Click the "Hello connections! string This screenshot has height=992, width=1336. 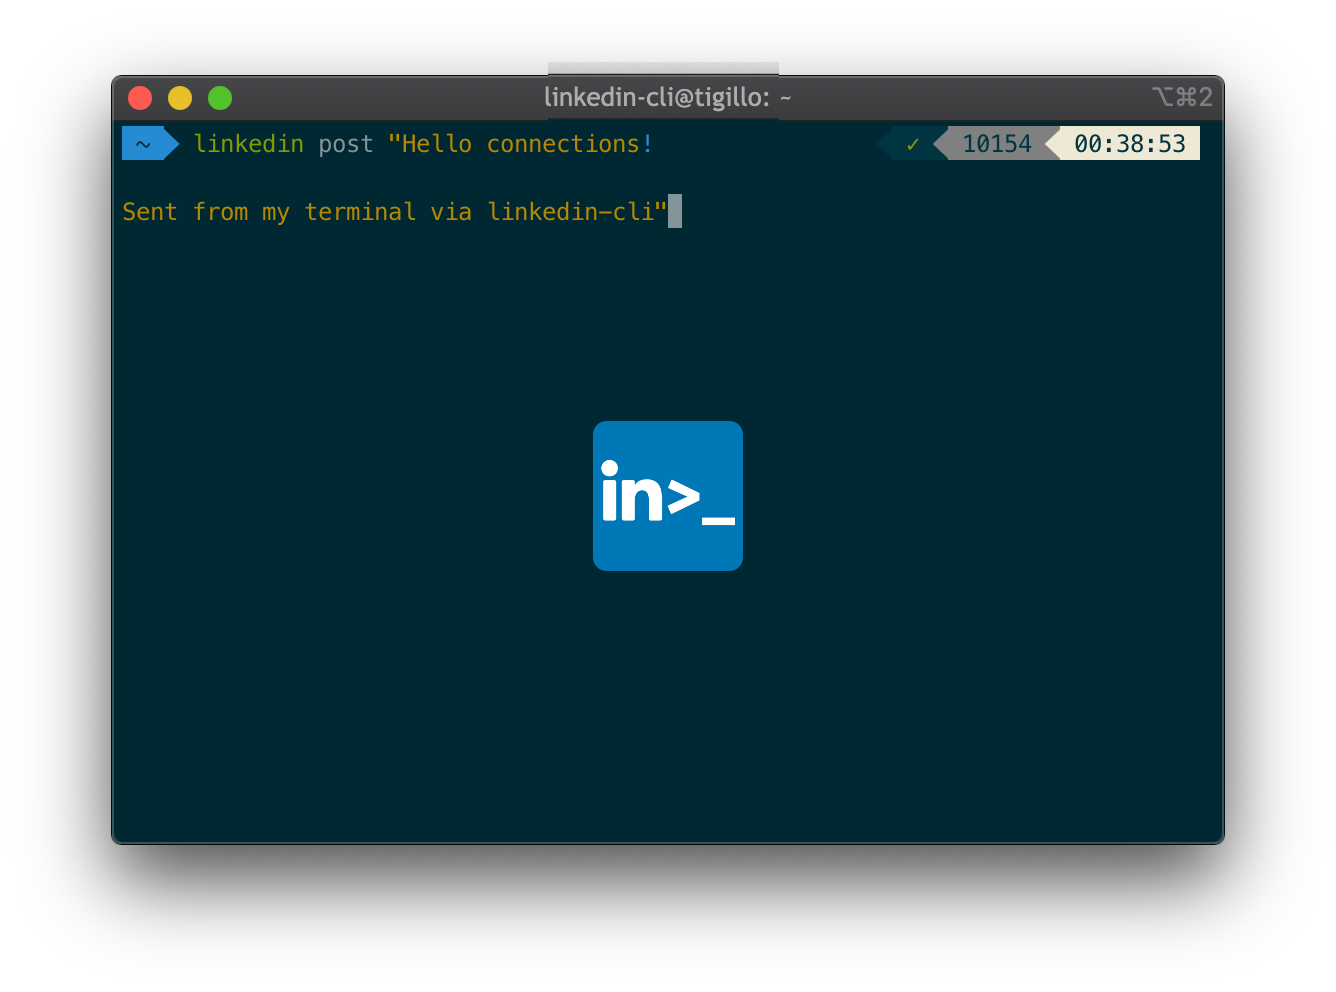click(x=521, y=144)
